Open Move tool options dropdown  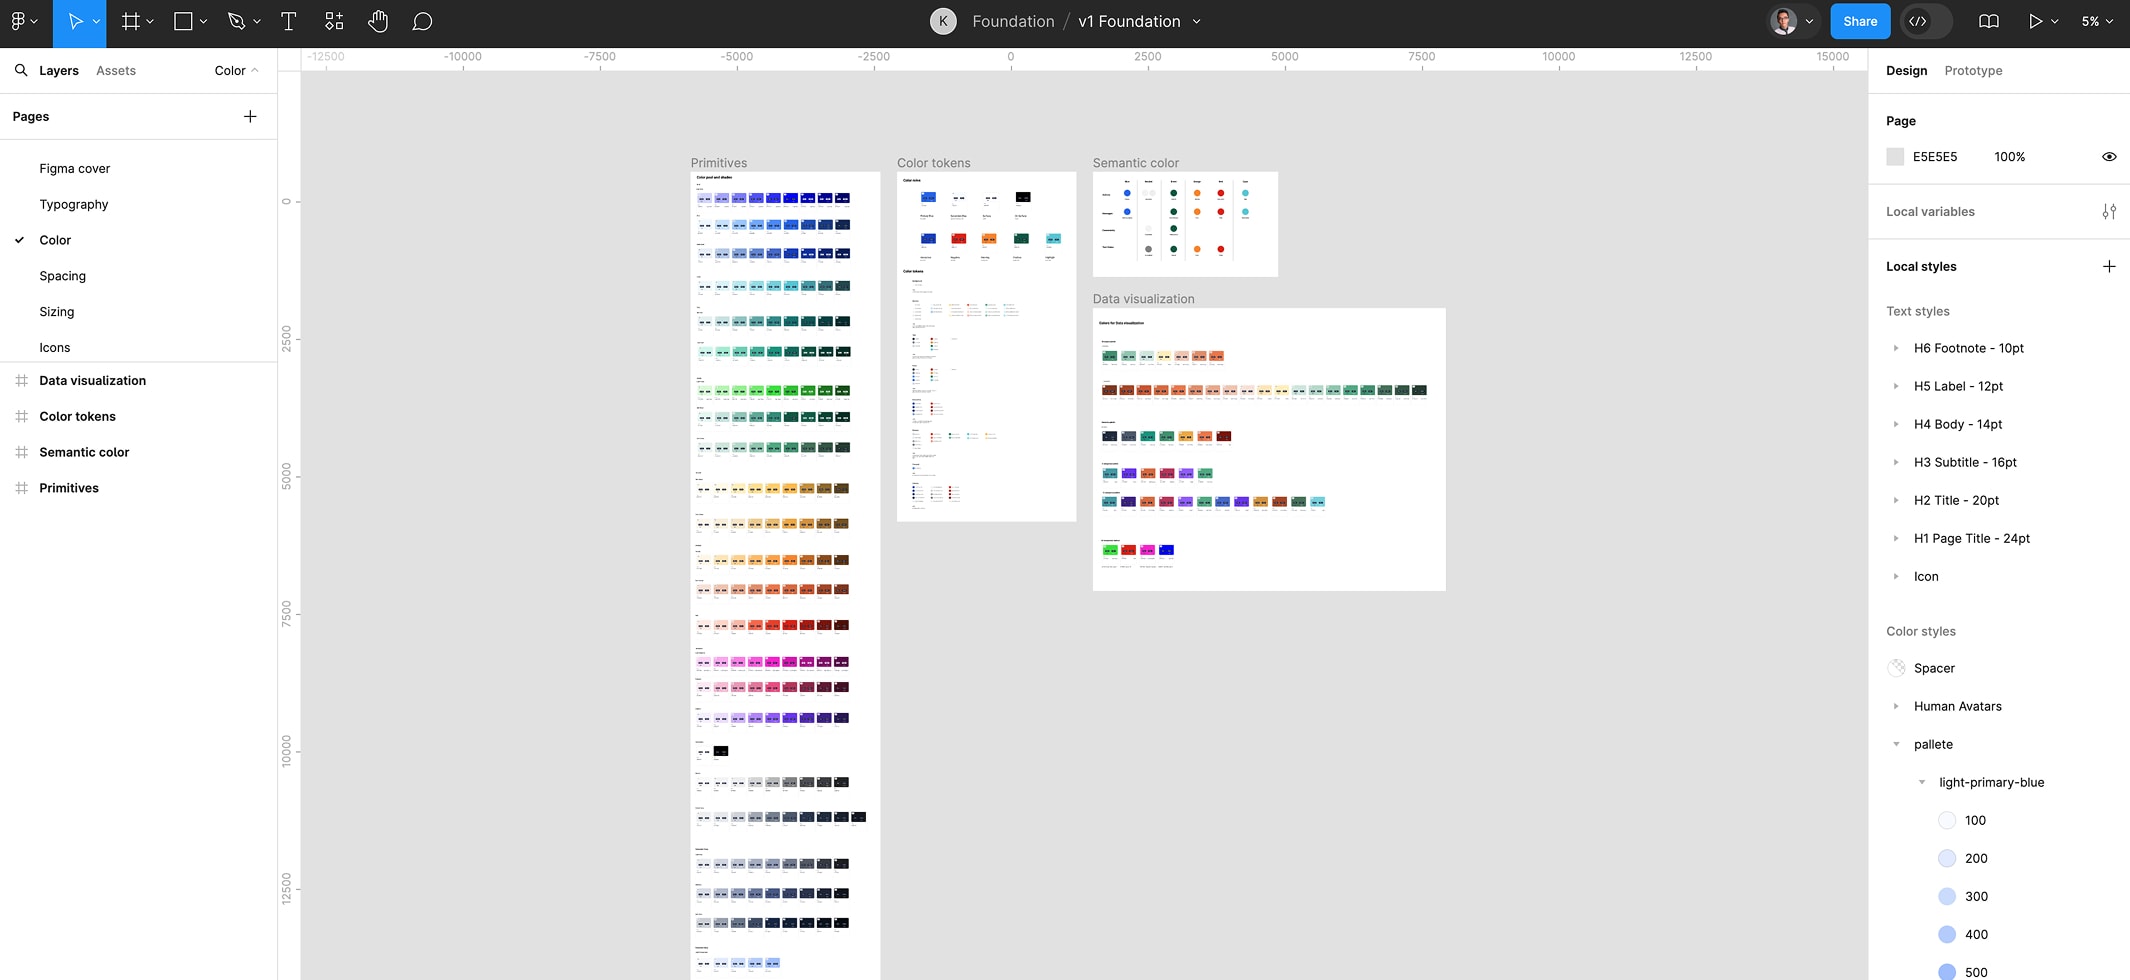coord(96,21)
